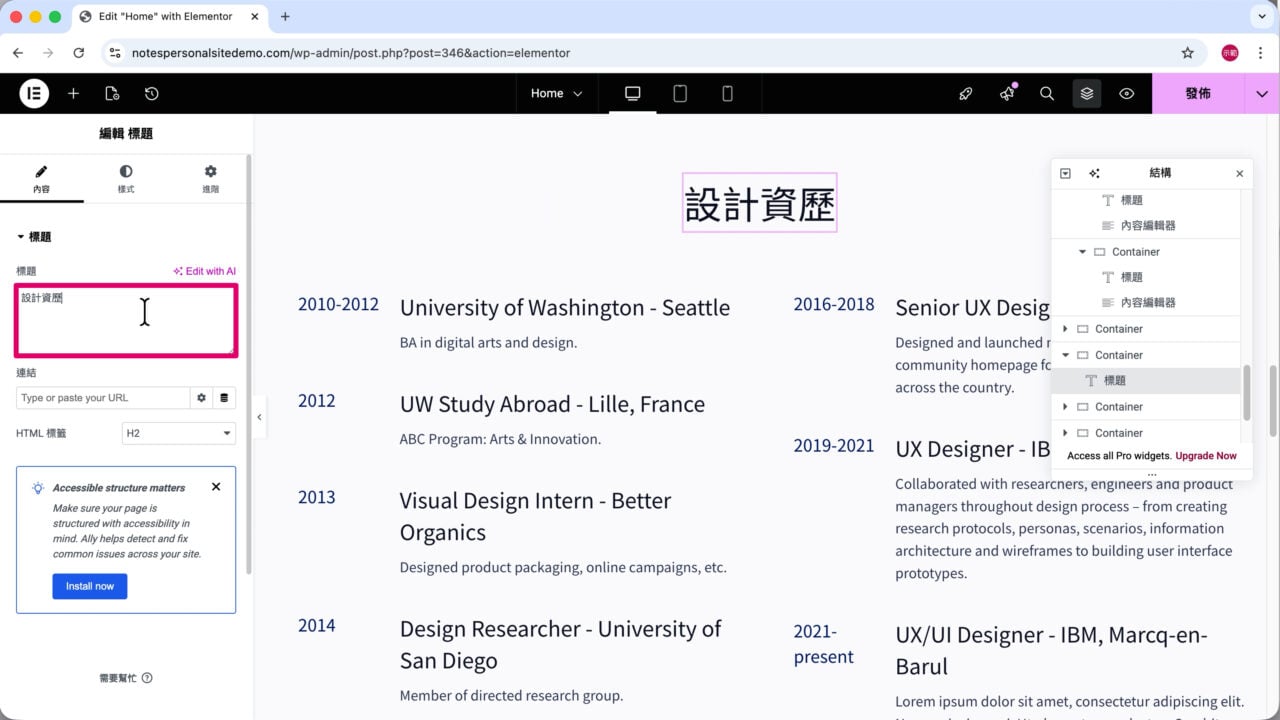Click the URL link input field

[x=103, y=398]
